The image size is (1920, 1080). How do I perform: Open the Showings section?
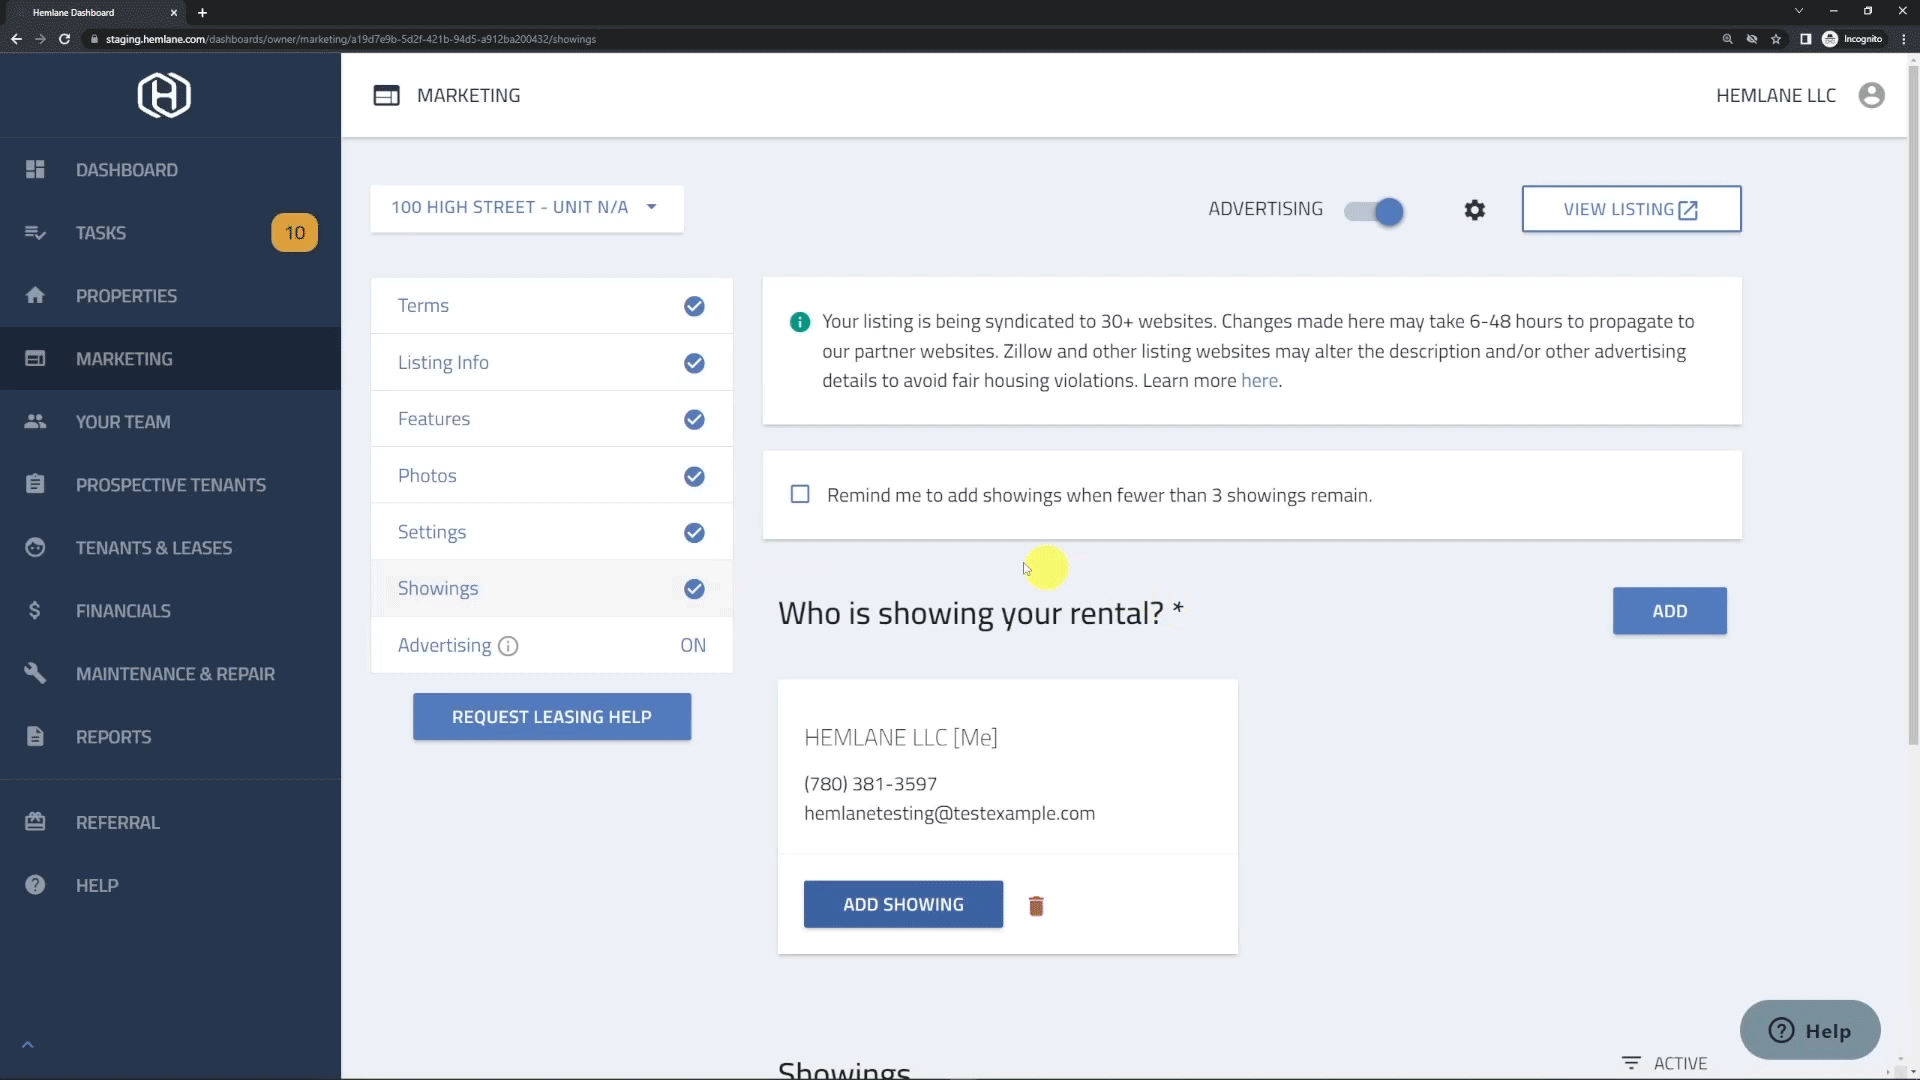(x=552, y=589)
